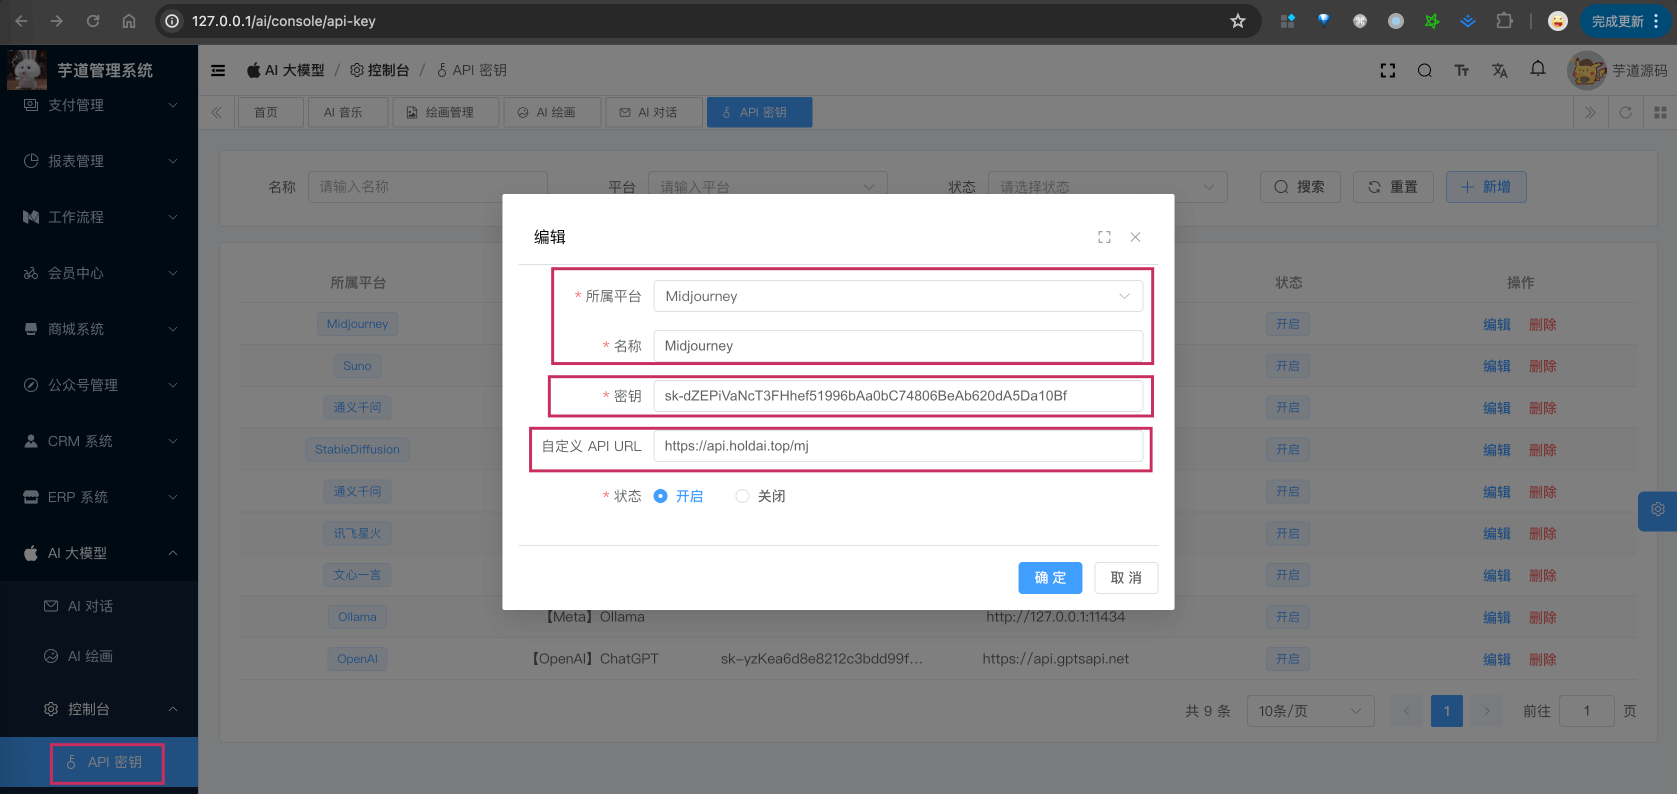
Task: Click the 确定 confirm button
Action: (x=1049, y=578)
